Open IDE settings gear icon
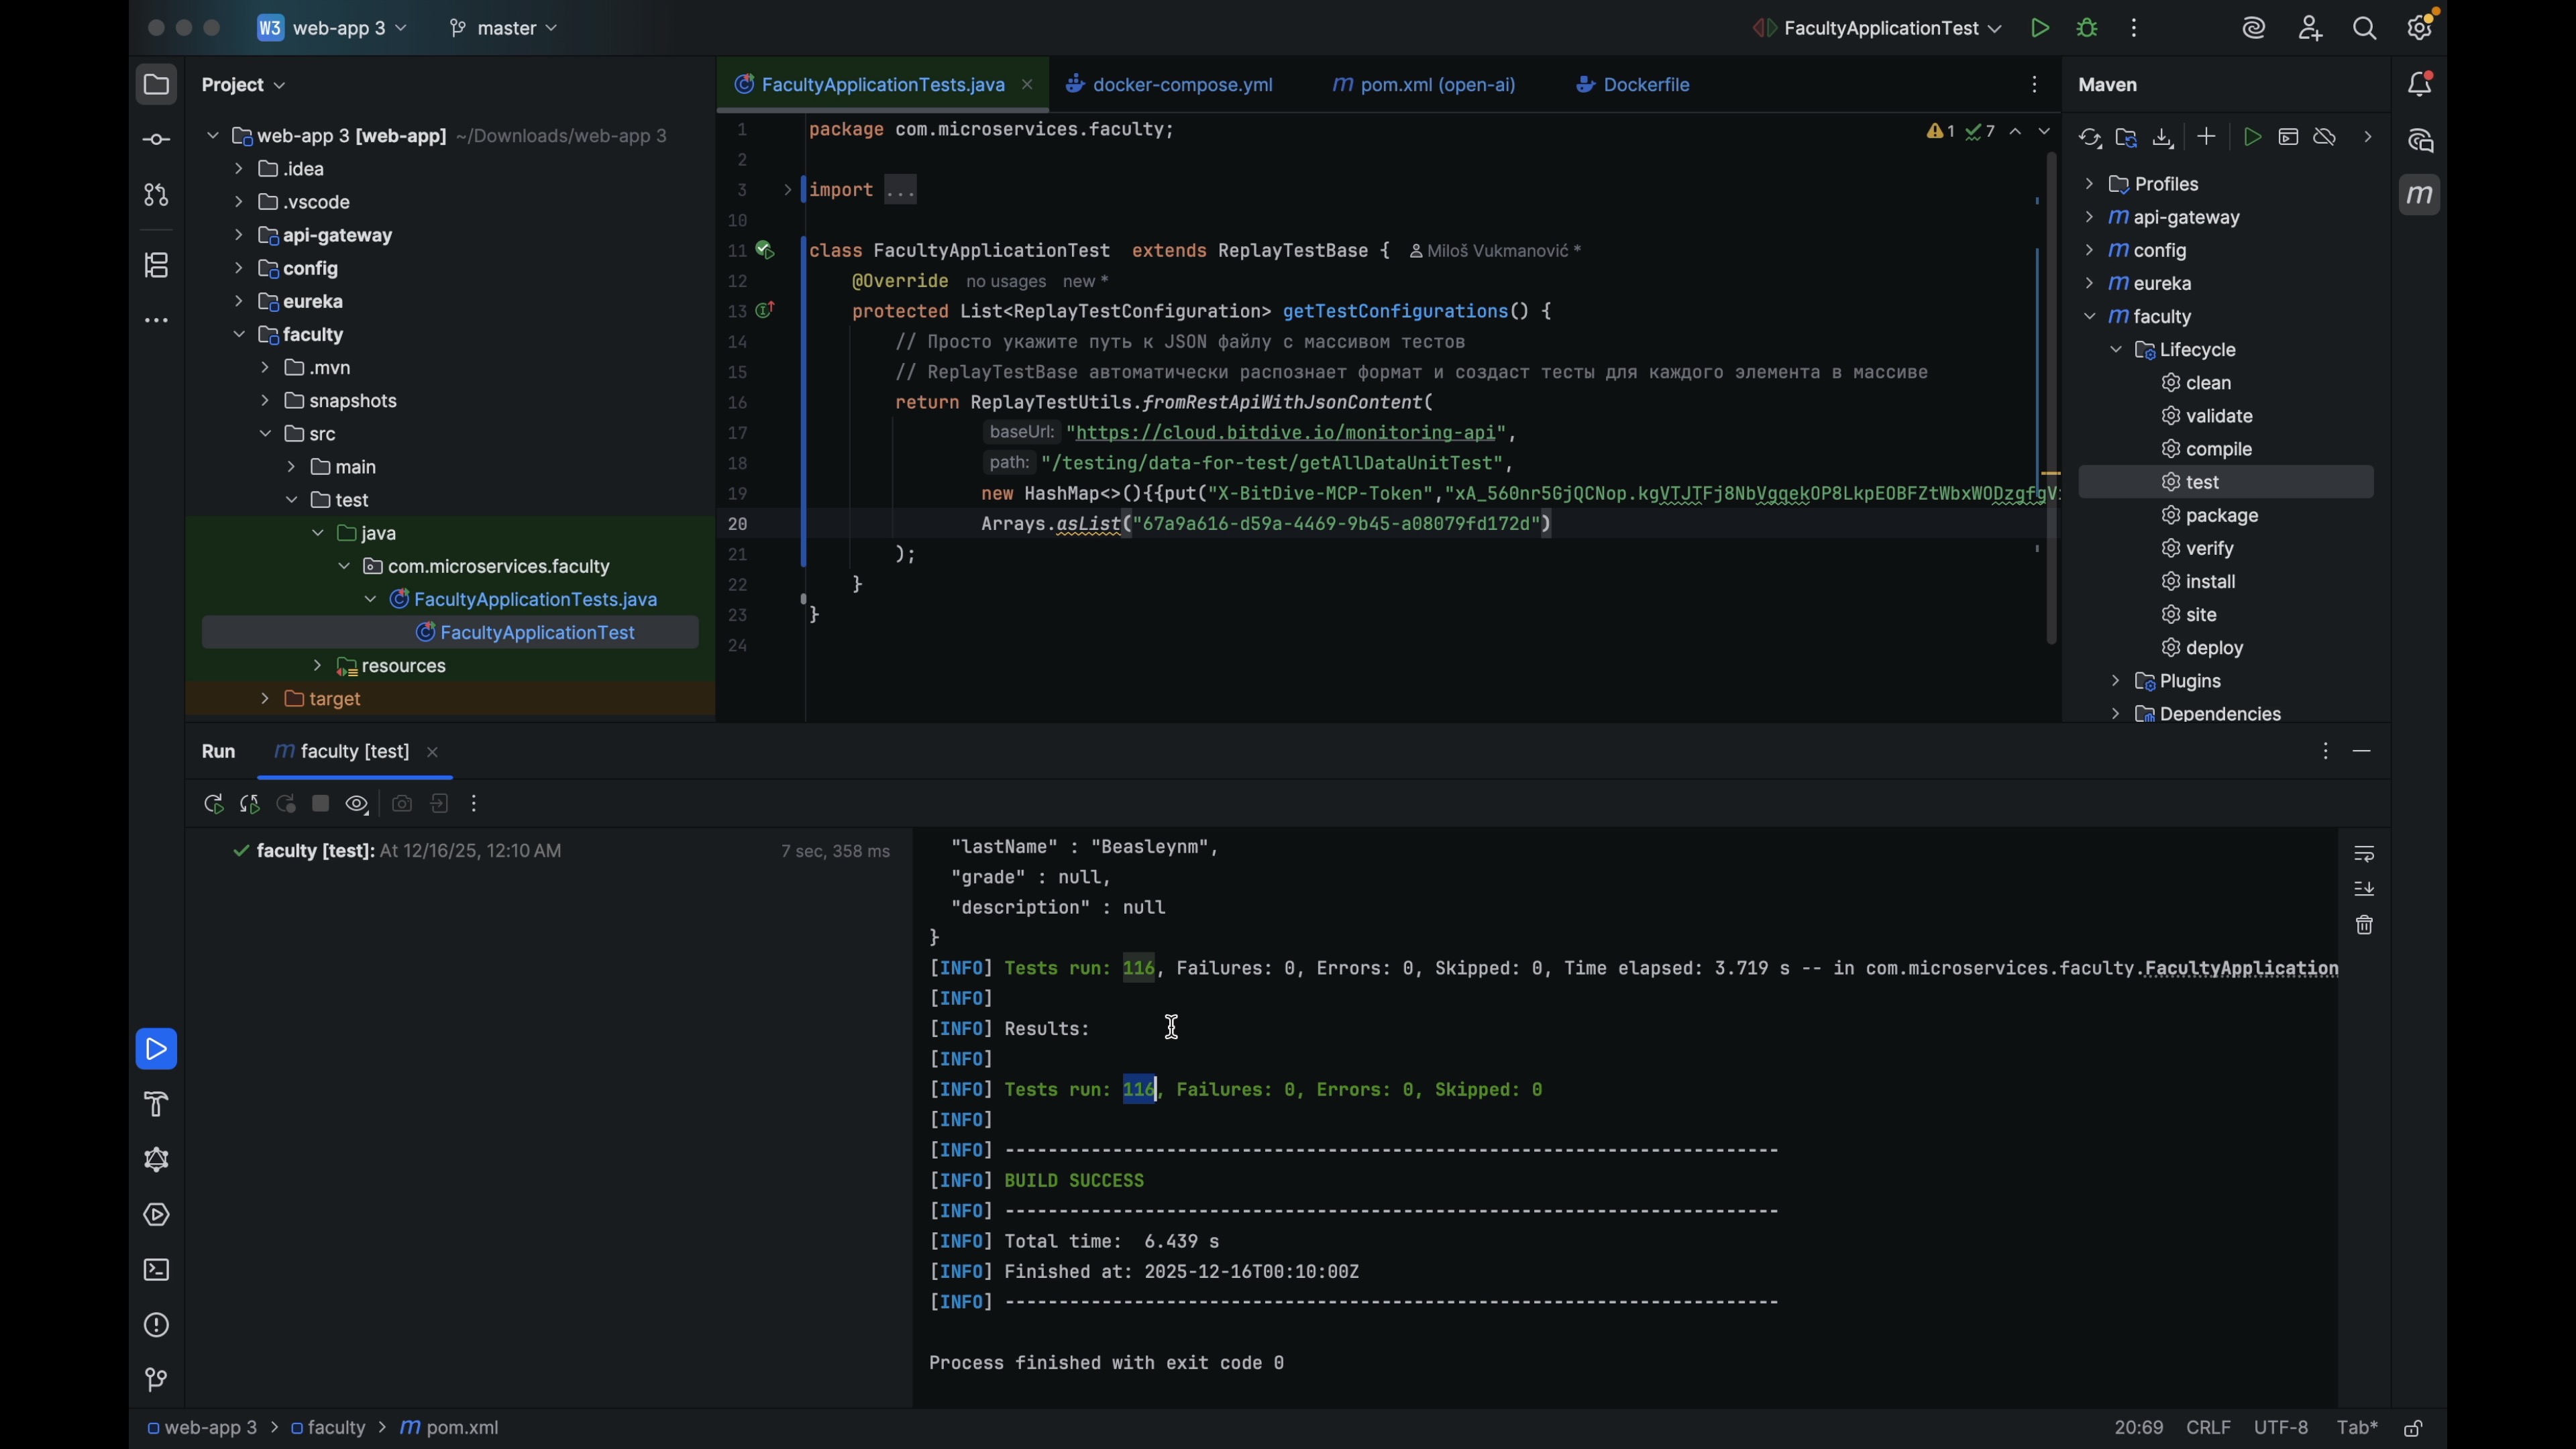The width and height of the screenshot is (2576, 1449). (x=2421, y=27)
